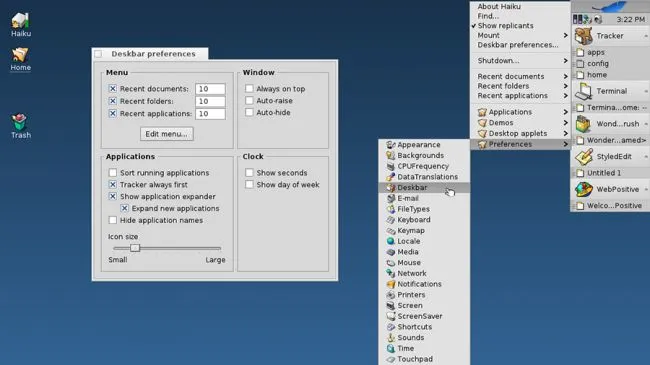This screenshot has height=365, width=650.
Task: Adjust the Icon size slider thumb
Action: click(x=135, y=248)
